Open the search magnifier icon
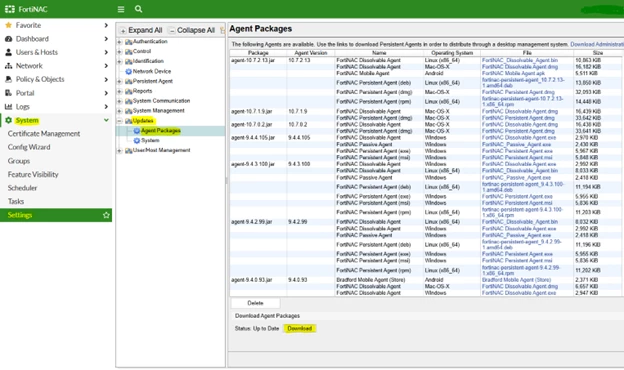624x370 pixels. point(138,9)
